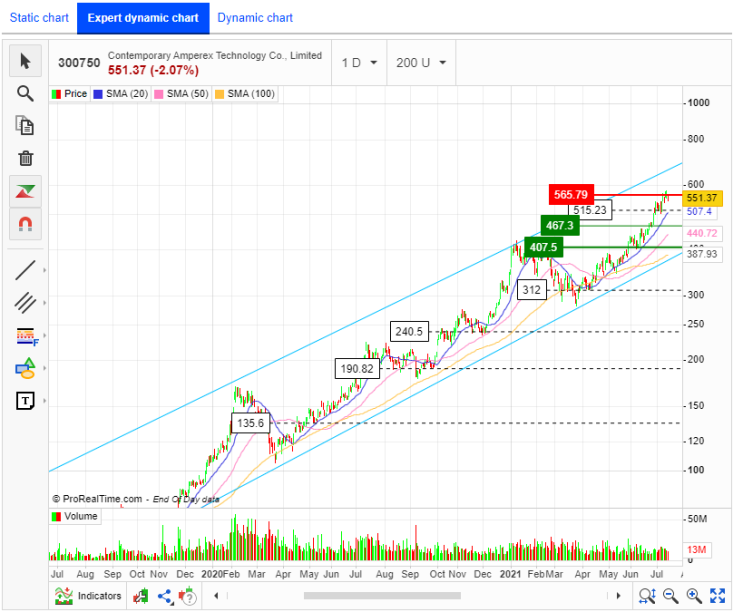Expand the Fibonacci tool options arrow
The height and width of the screenshot is (612, 743).
45,335
